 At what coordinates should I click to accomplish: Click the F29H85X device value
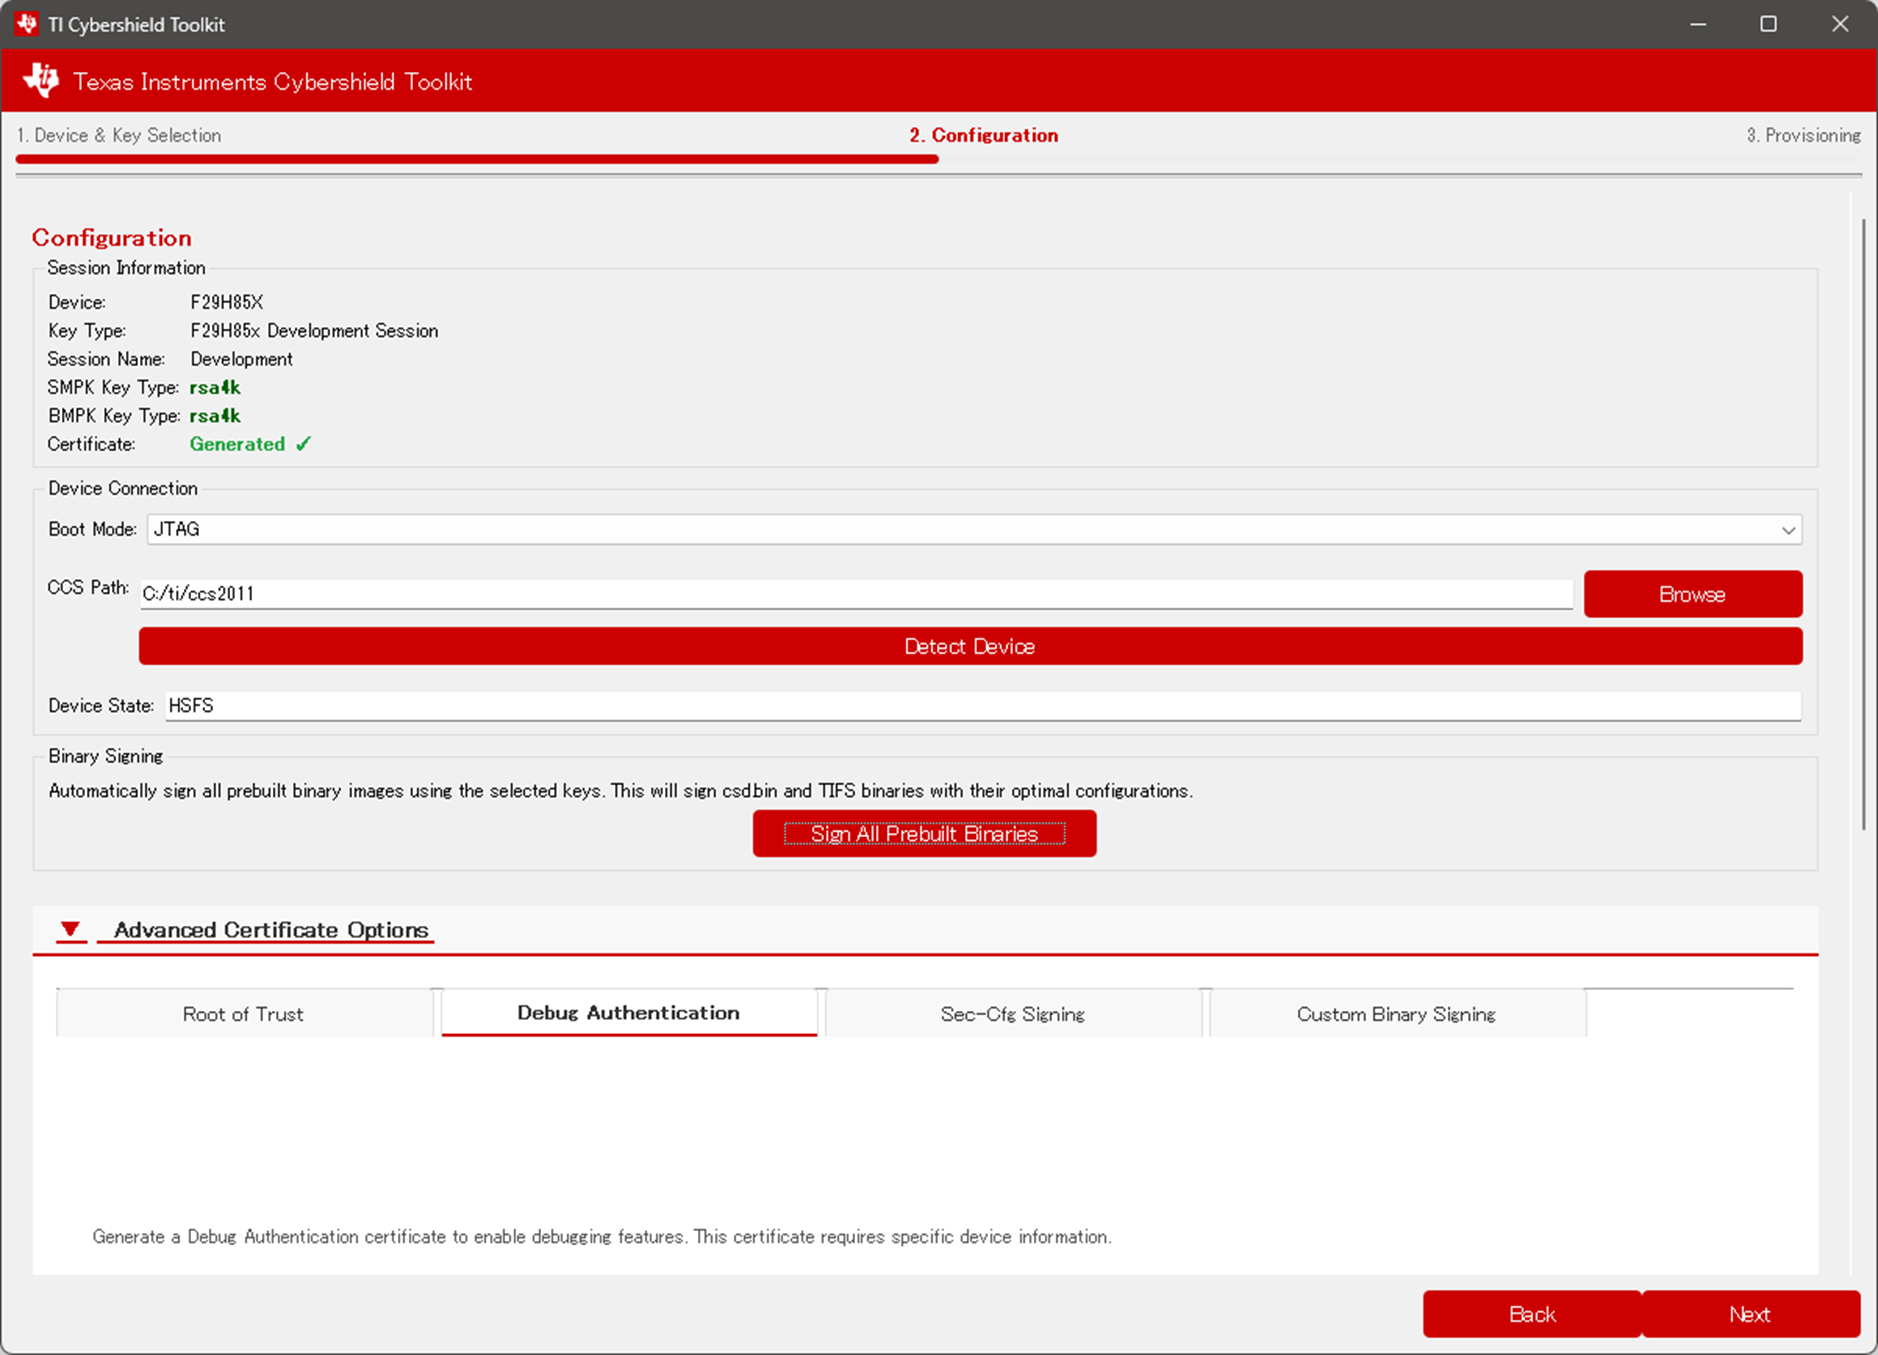coord(226,302)
